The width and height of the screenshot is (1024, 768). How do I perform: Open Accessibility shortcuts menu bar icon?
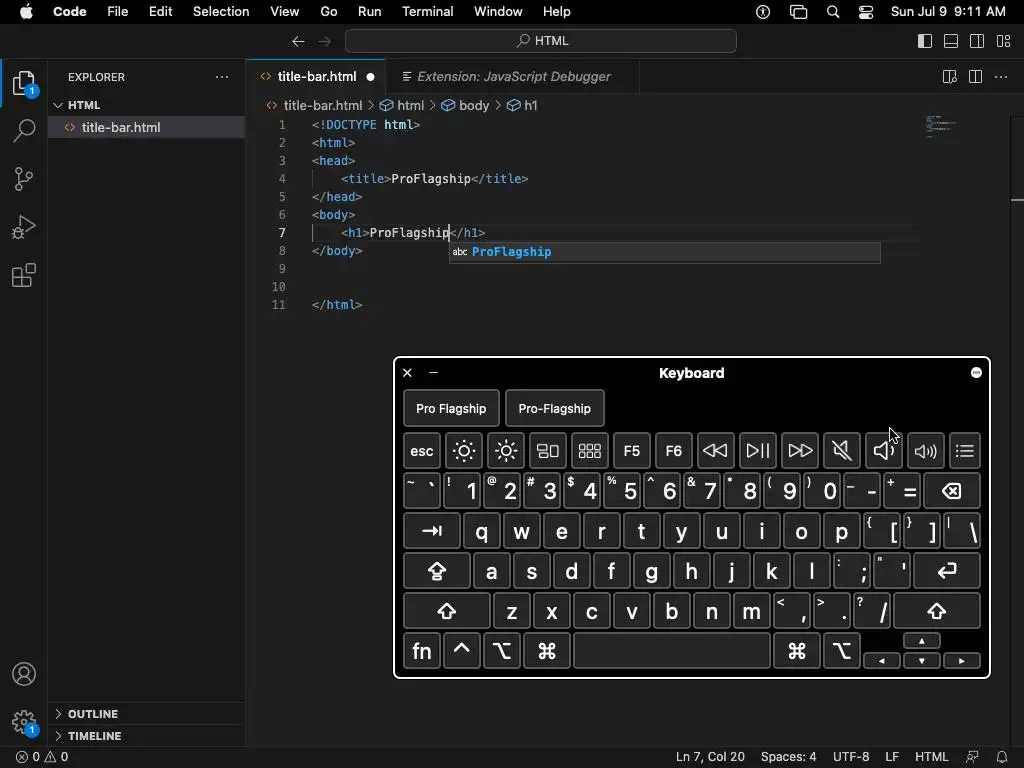pyautogui.click(x=763, y=12)
